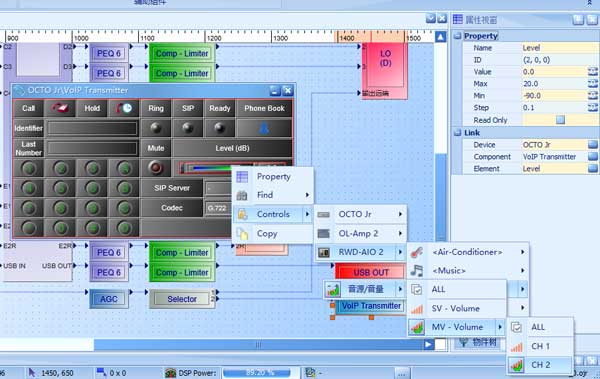This screenshot has height=379, width=600.
Task: Collapse the Link section
Action: [x=457, y=133]
